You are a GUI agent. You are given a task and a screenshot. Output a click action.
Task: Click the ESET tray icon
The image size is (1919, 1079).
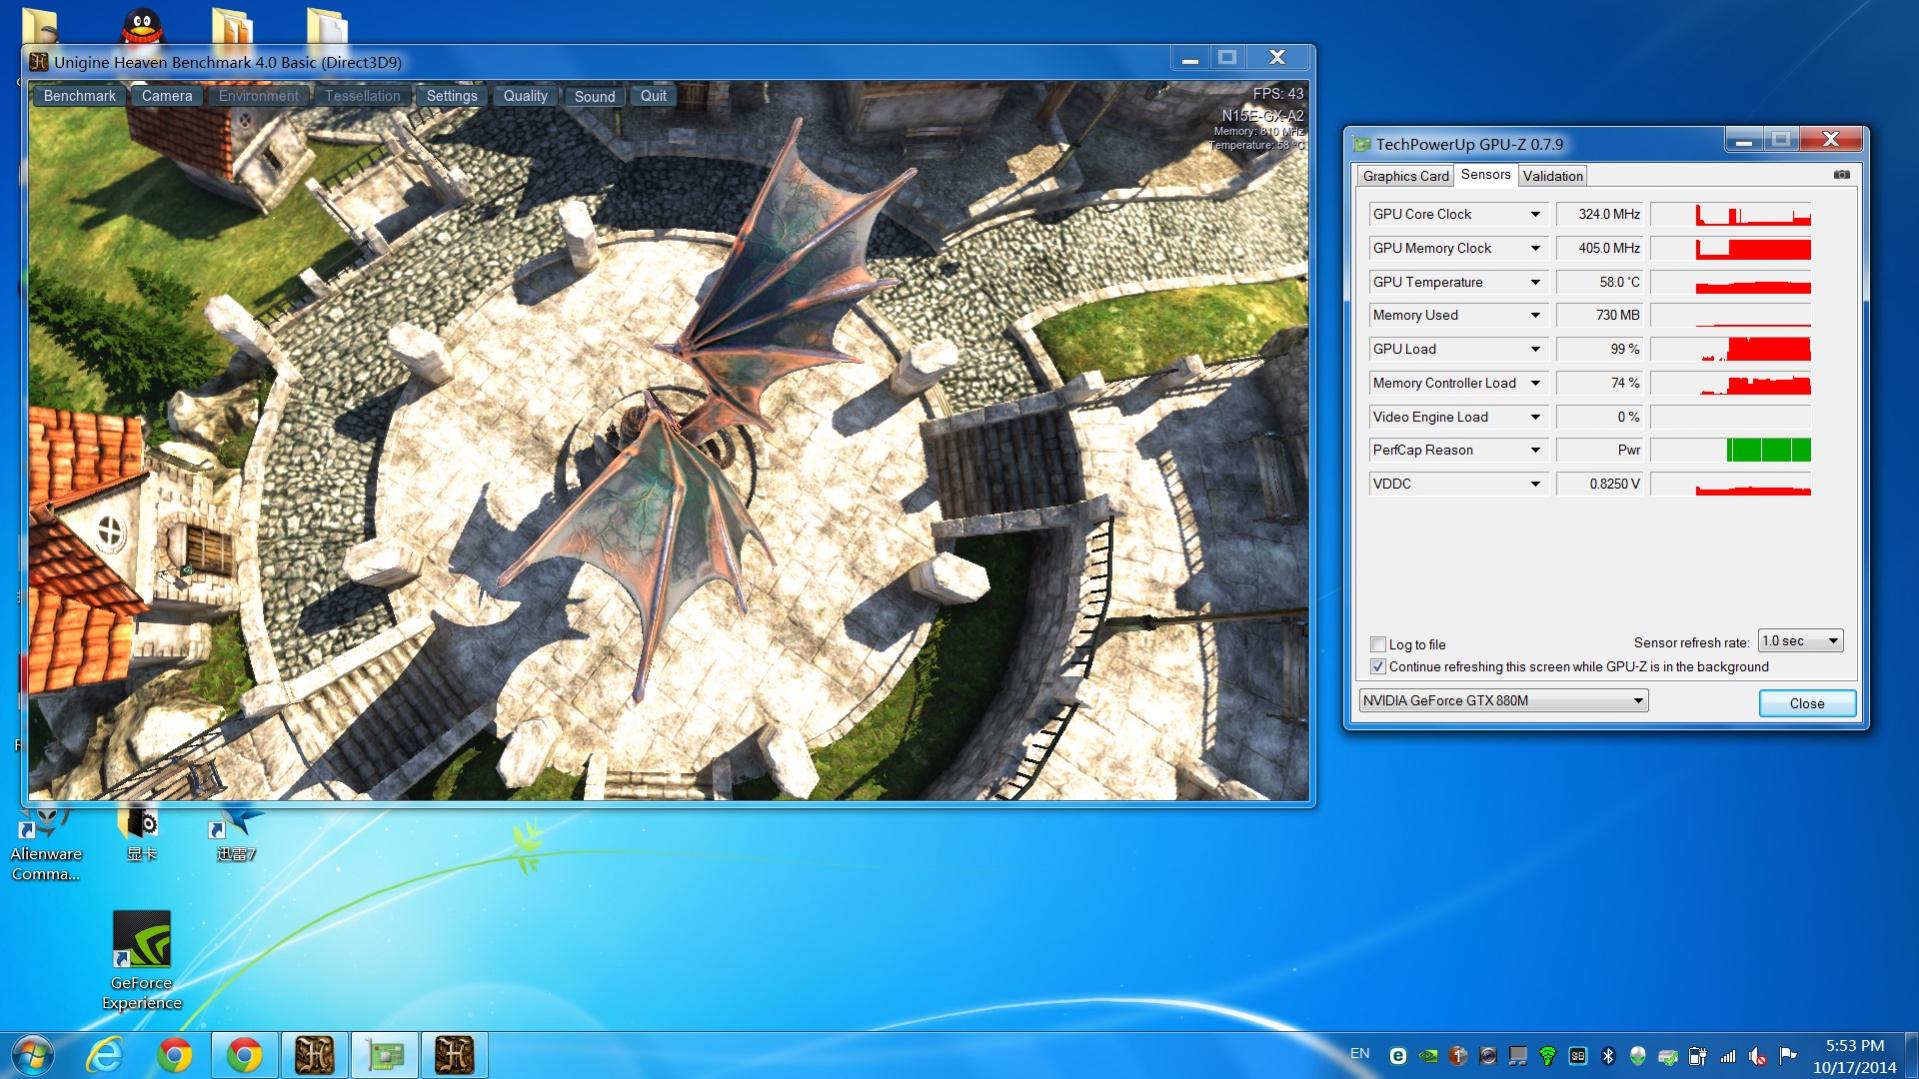pos(1398,1055)
